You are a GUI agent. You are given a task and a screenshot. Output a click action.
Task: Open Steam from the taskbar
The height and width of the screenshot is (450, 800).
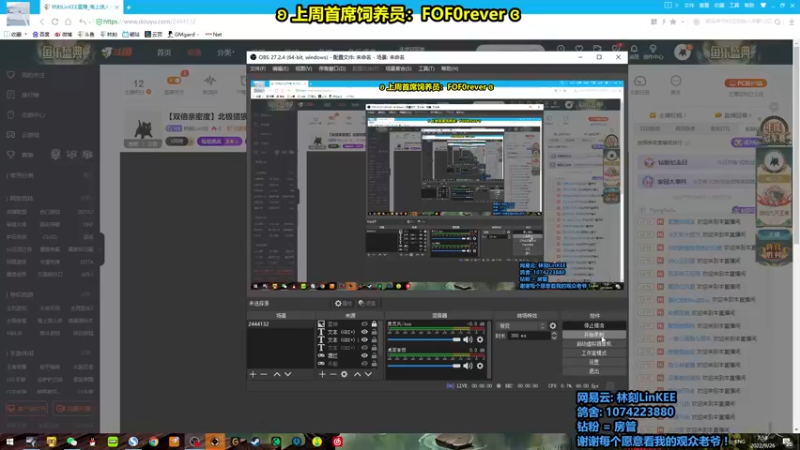[256, 441]
